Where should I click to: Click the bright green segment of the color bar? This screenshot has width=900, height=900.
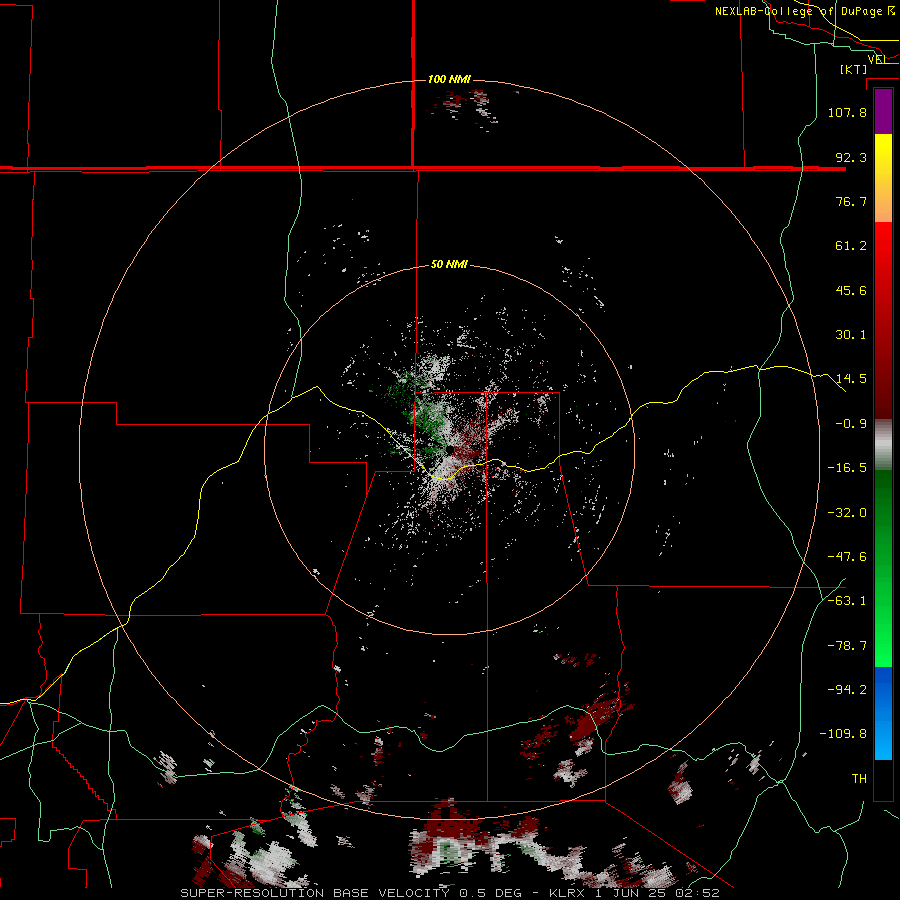(883, 568)
